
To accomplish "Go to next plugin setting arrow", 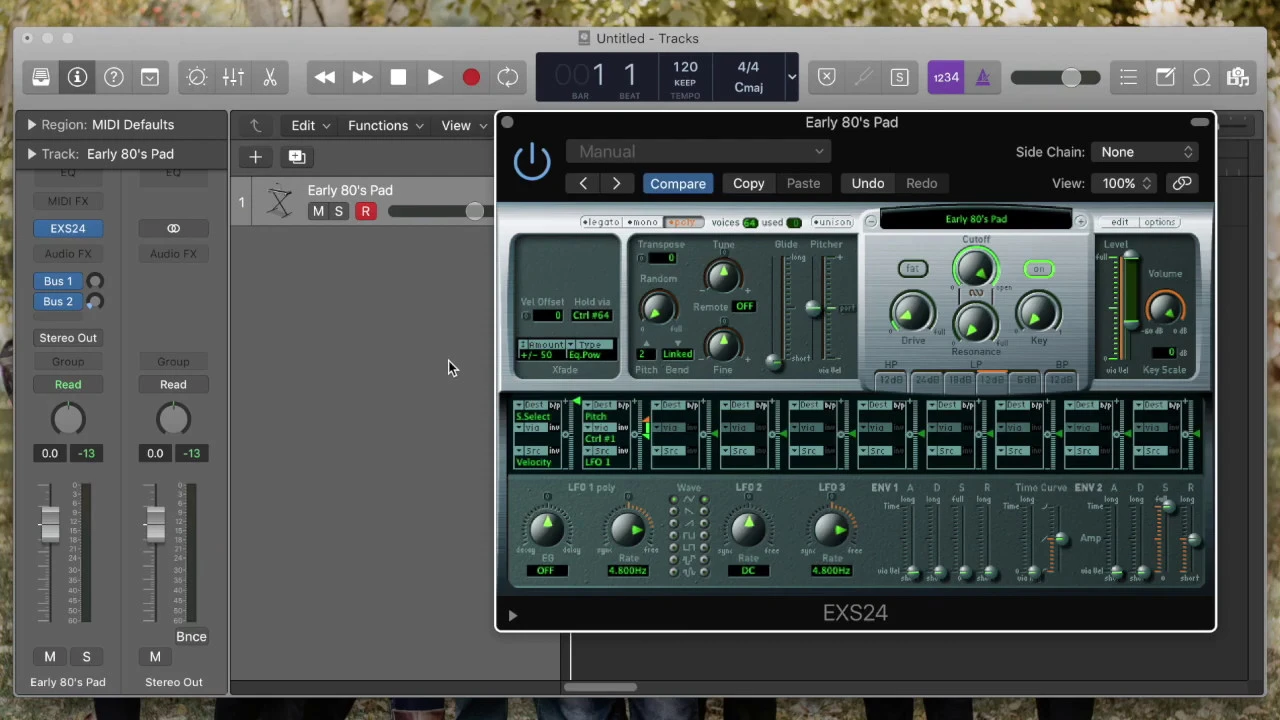I will [616, 183].
